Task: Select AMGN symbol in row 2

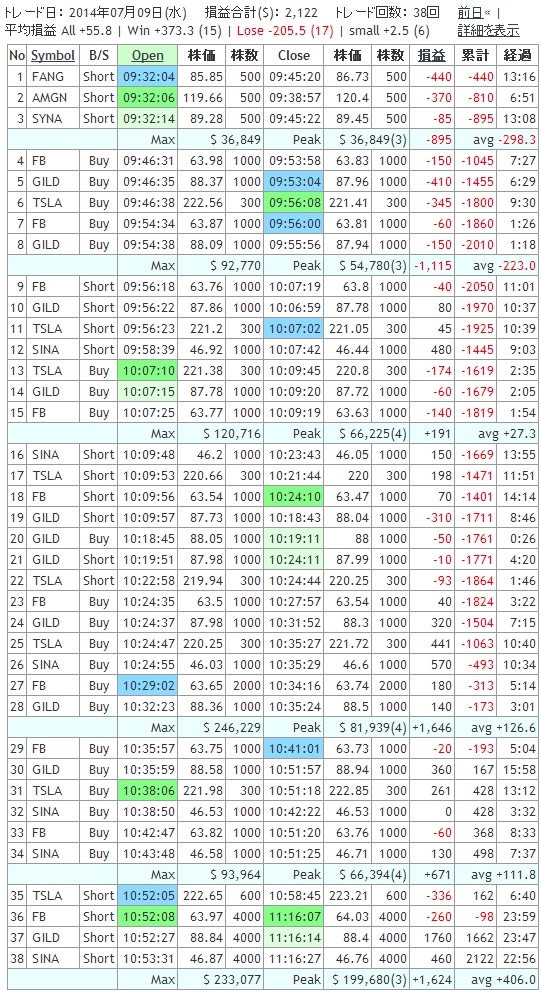Action: (48, 98)
